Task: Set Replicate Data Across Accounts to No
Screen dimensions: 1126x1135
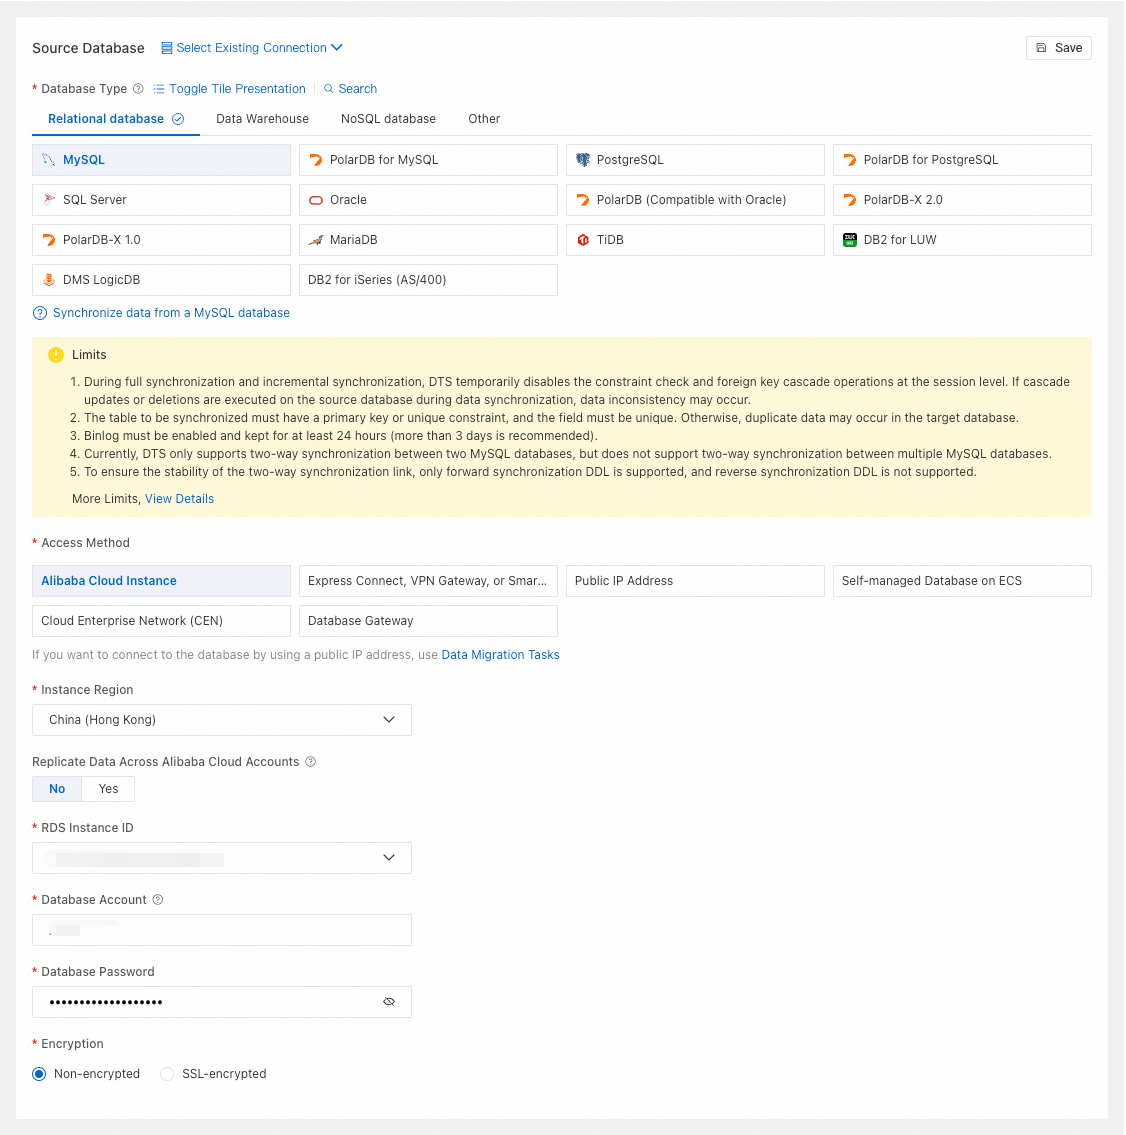Action: click(57, 788)
